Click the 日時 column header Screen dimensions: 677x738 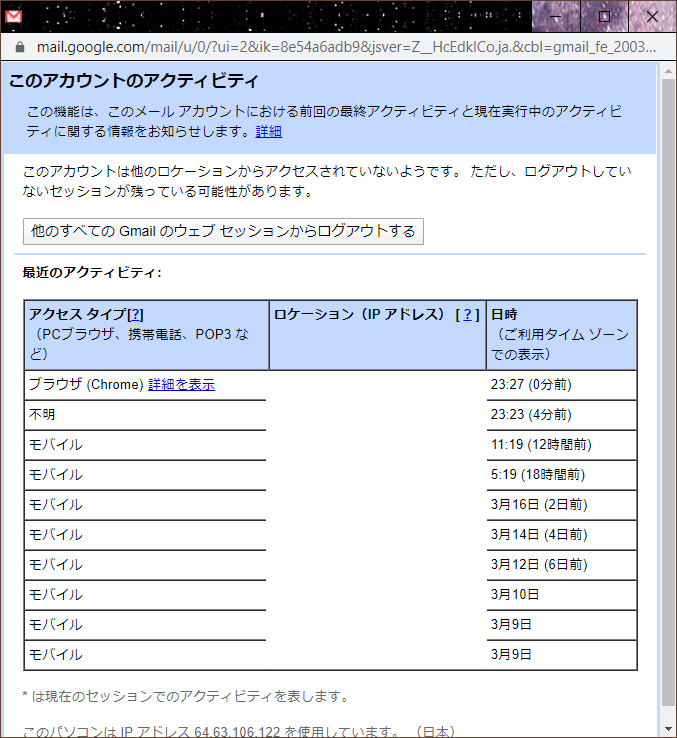[562, 335]
